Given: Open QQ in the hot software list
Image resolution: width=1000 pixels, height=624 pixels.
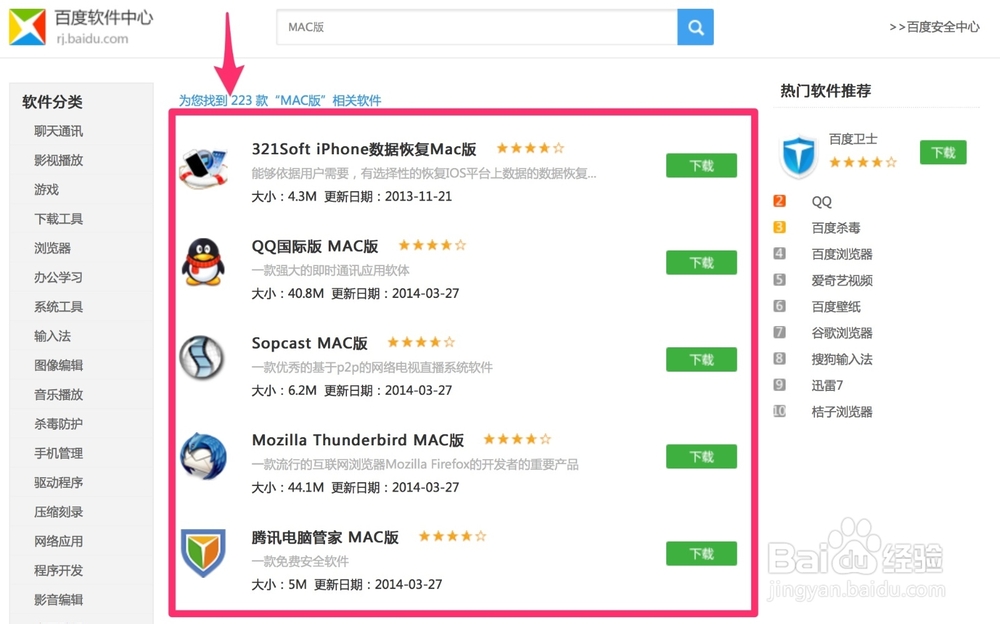Looking at the screenshot, I should point(821,202).
